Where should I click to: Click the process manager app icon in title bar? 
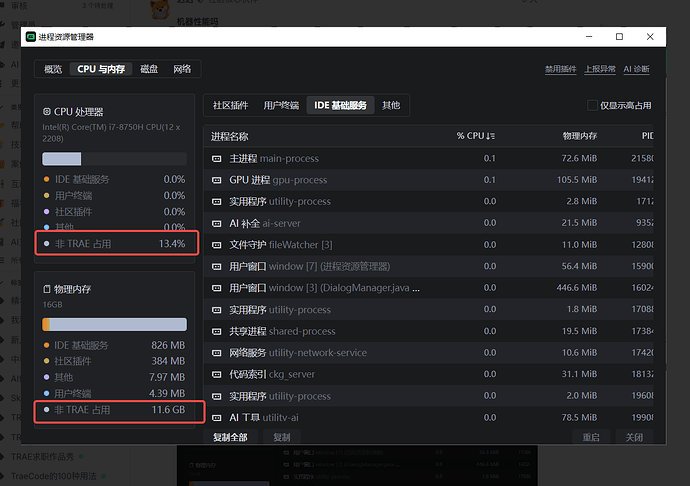pos(31,37)
